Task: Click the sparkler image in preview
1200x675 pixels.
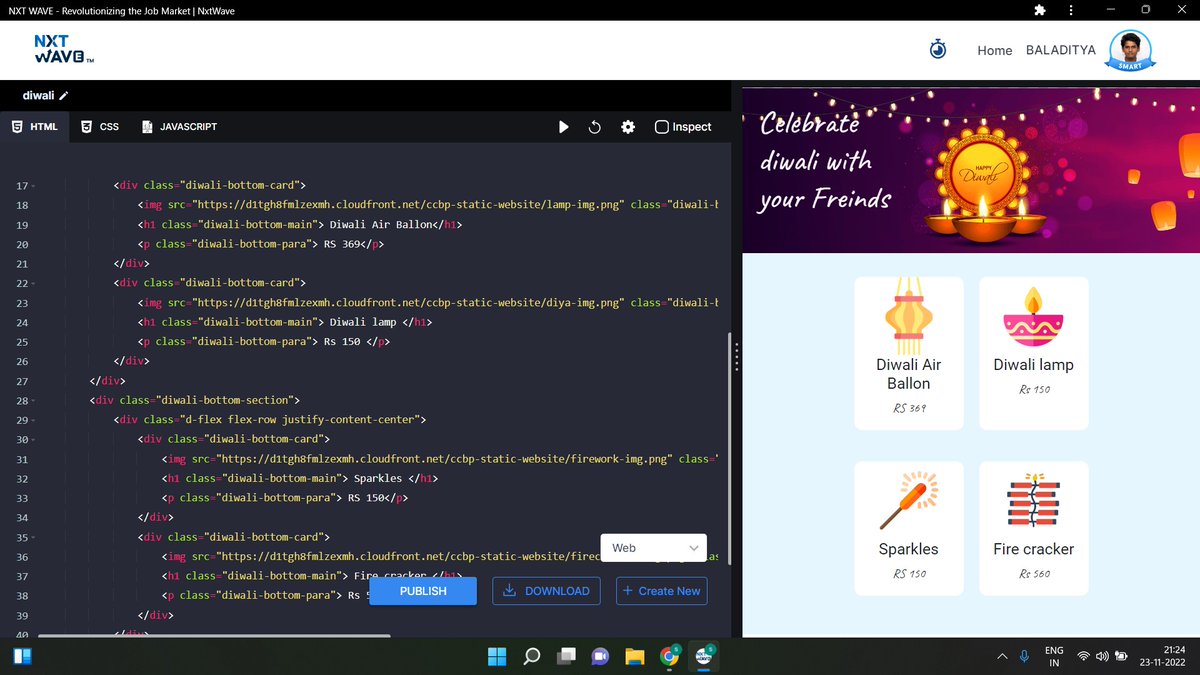Action: pos(909,501)
